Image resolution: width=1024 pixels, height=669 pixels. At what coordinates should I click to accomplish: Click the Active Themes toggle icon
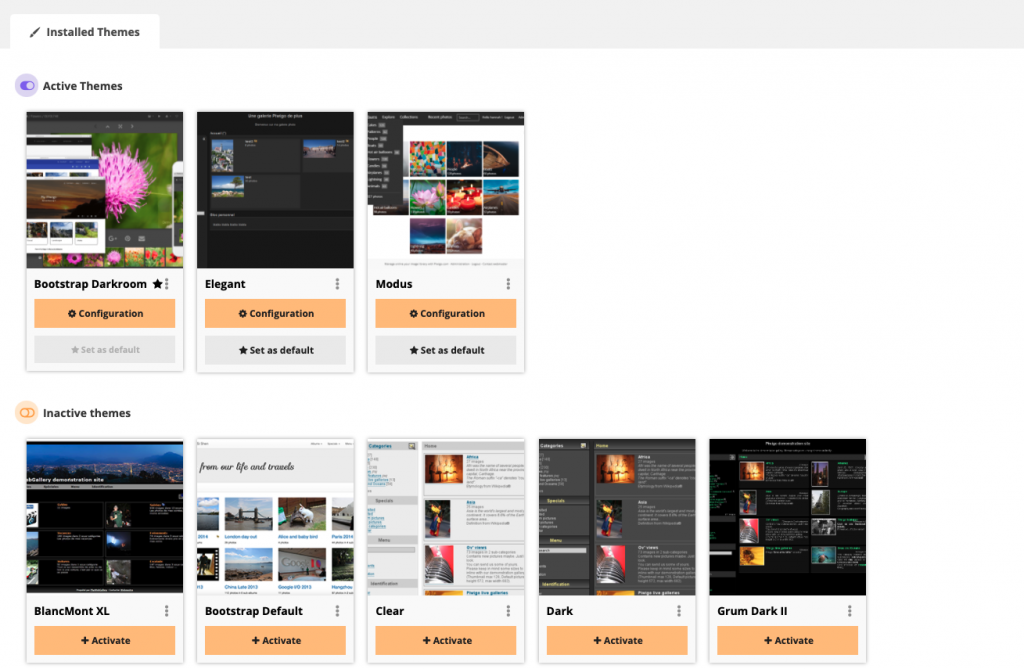tap(26, 85)
